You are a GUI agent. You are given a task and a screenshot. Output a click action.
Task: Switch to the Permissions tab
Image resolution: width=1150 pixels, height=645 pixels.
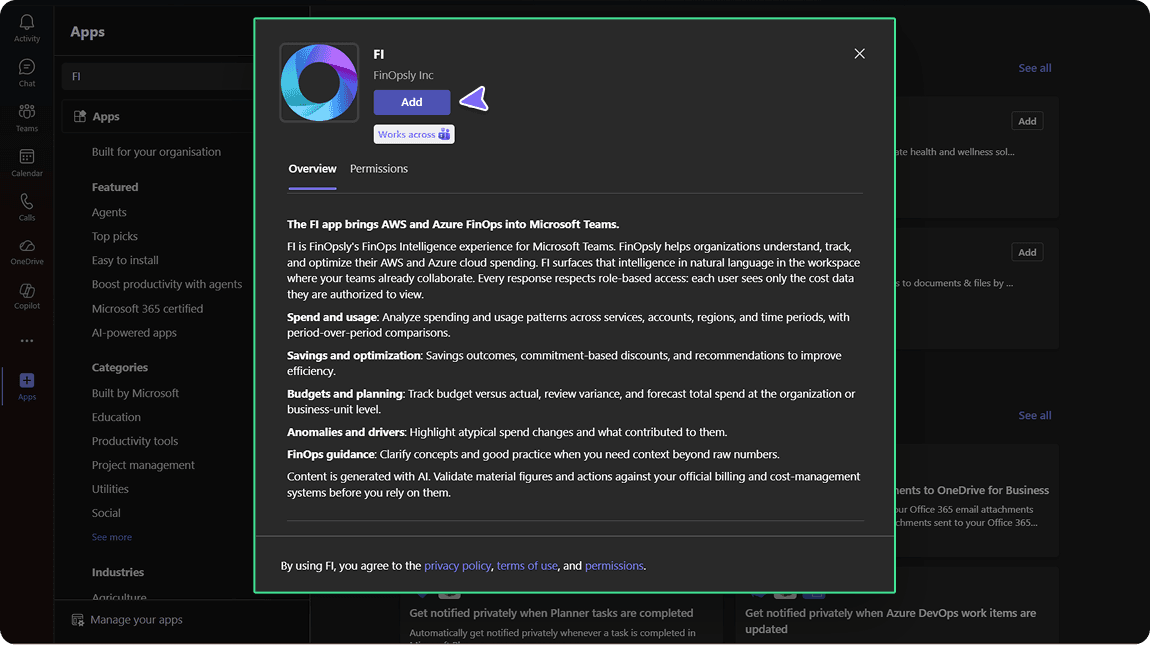378,169
